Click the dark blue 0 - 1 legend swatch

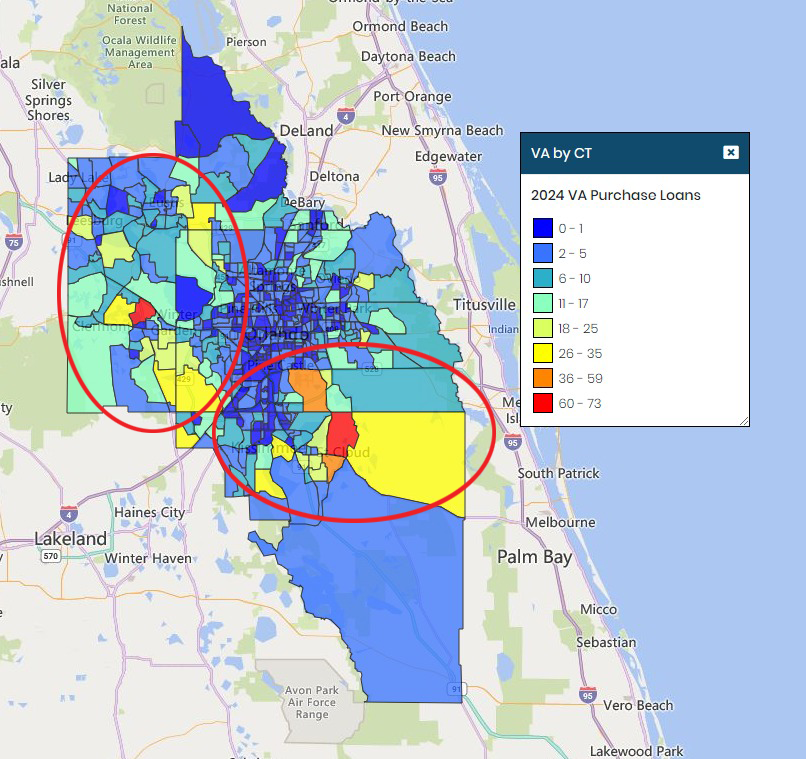click(543, 228)
